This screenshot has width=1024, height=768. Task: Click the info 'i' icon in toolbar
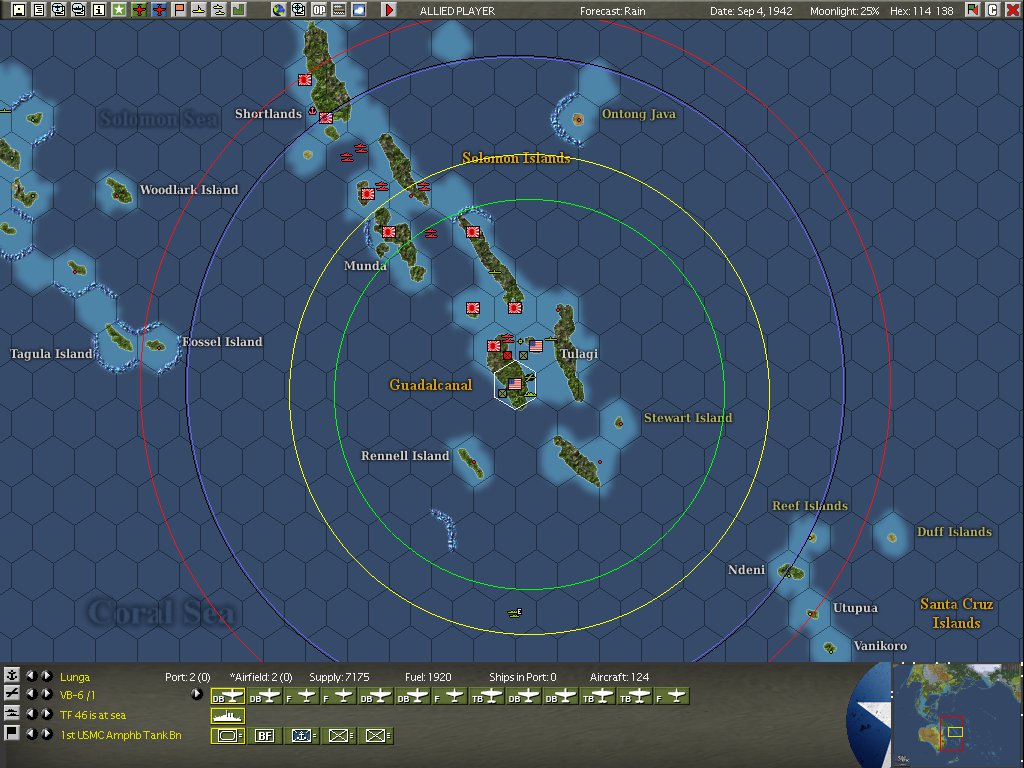click(99, 10)
